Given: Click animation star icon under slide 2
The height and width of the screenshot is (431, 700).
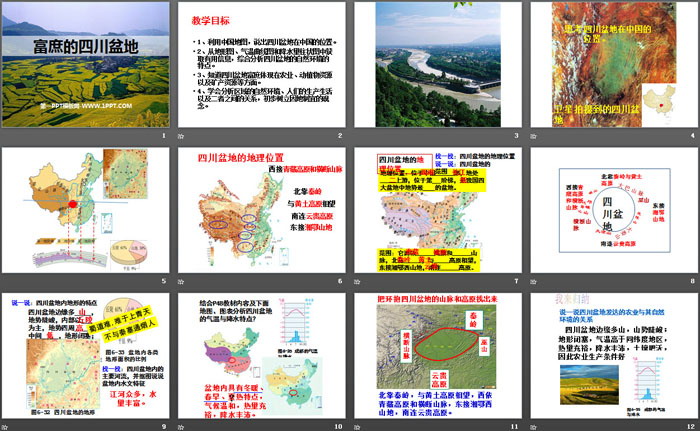Looking at the screenshot, I should (x=181, y=136).
